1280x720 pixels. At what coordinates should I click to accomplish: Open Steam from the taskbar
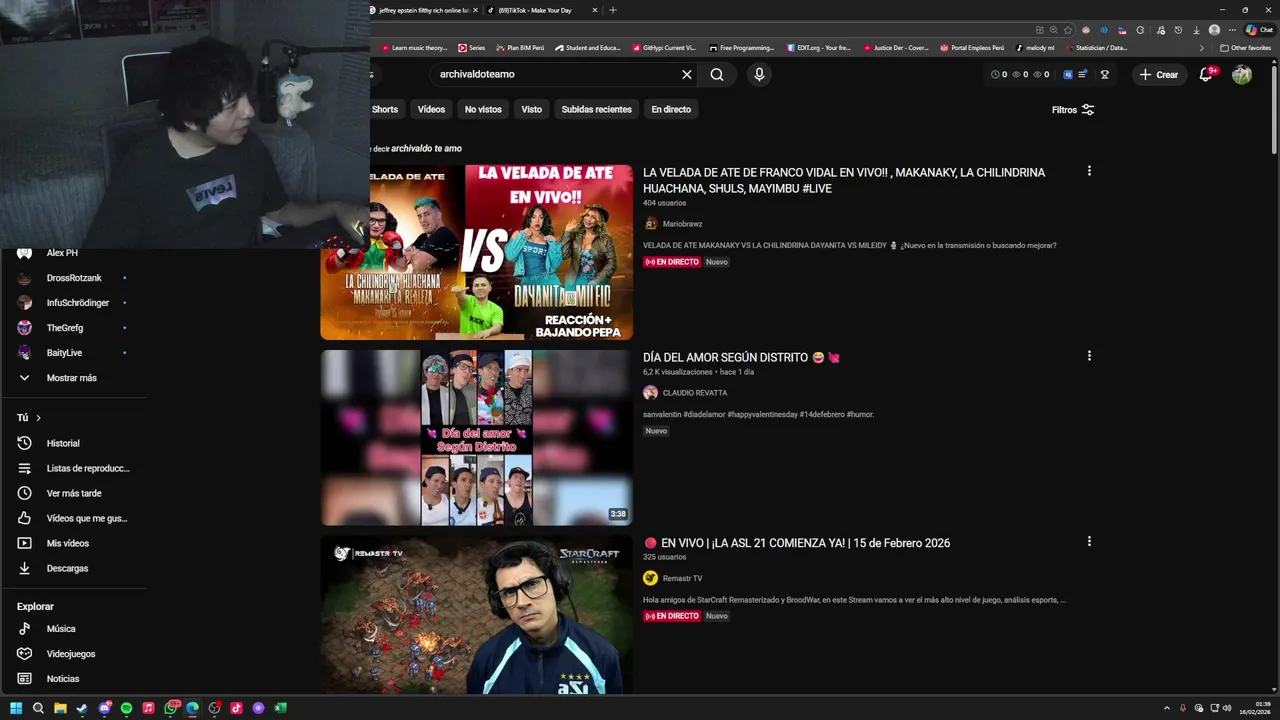coord(82,708)
